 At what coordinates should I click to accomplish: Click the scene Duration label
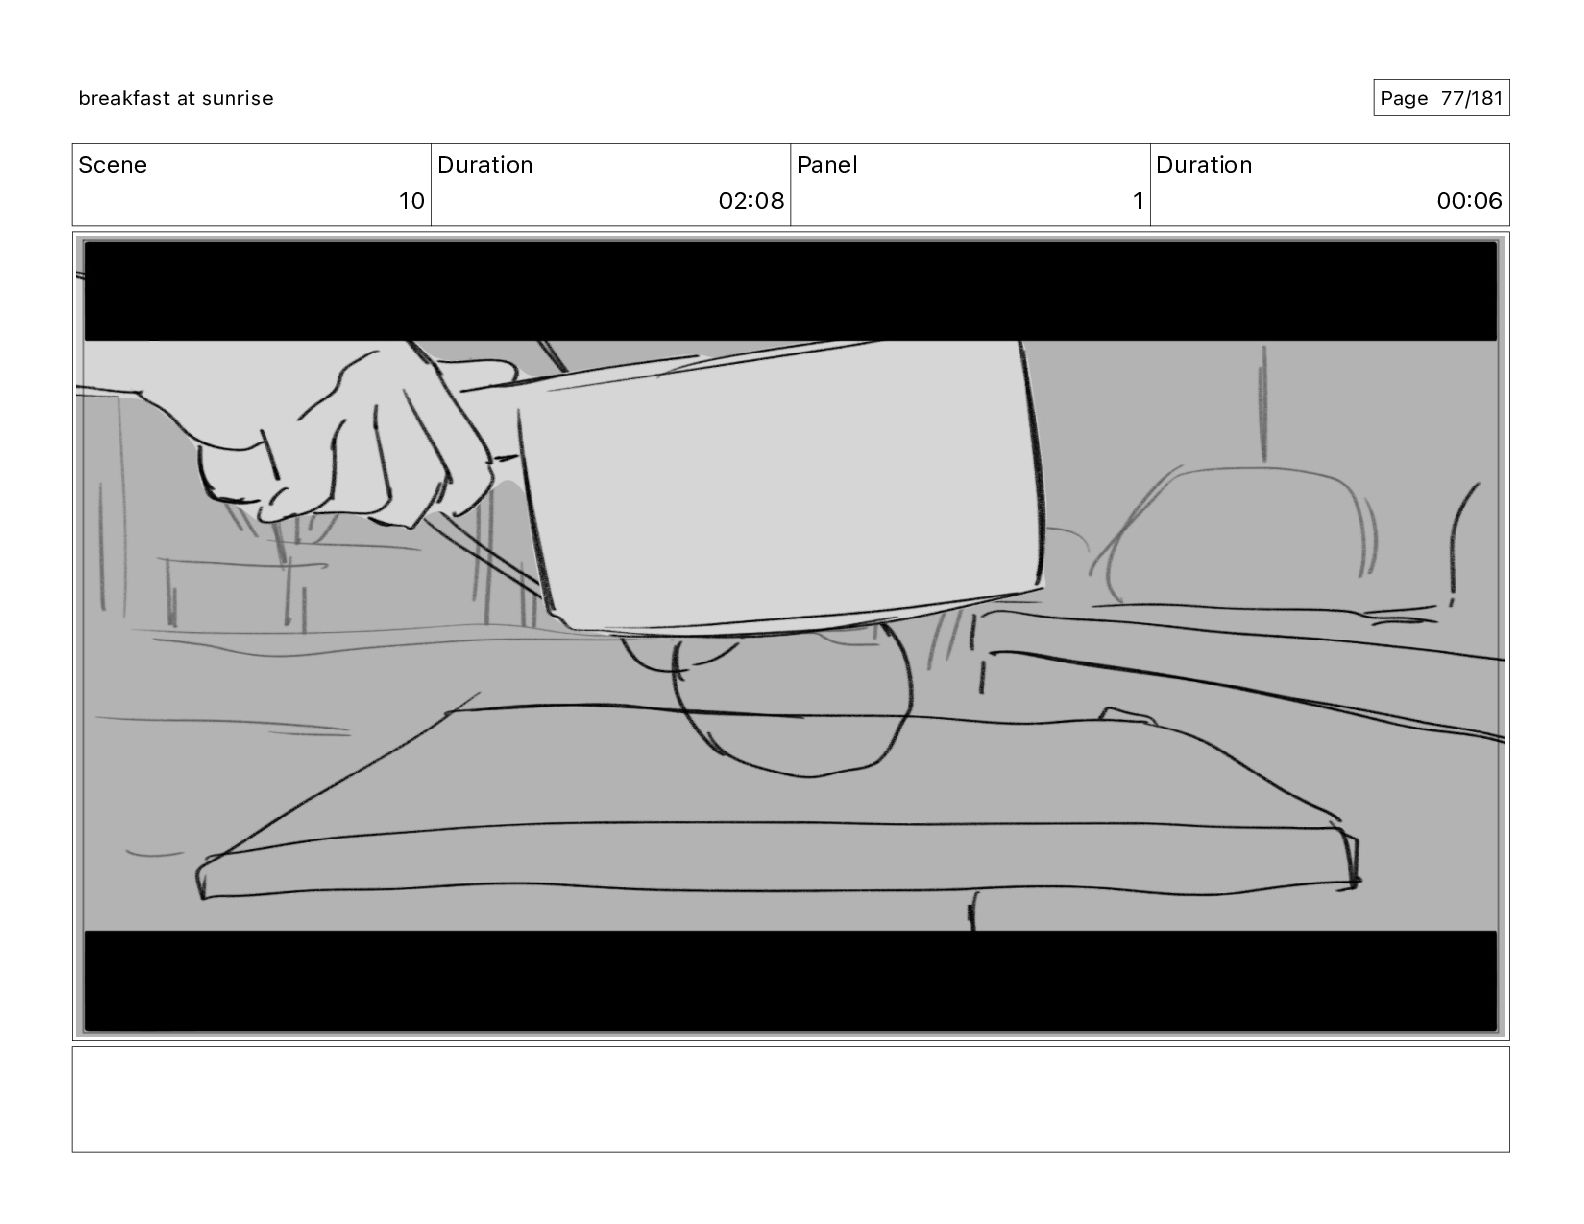point(485,165)
